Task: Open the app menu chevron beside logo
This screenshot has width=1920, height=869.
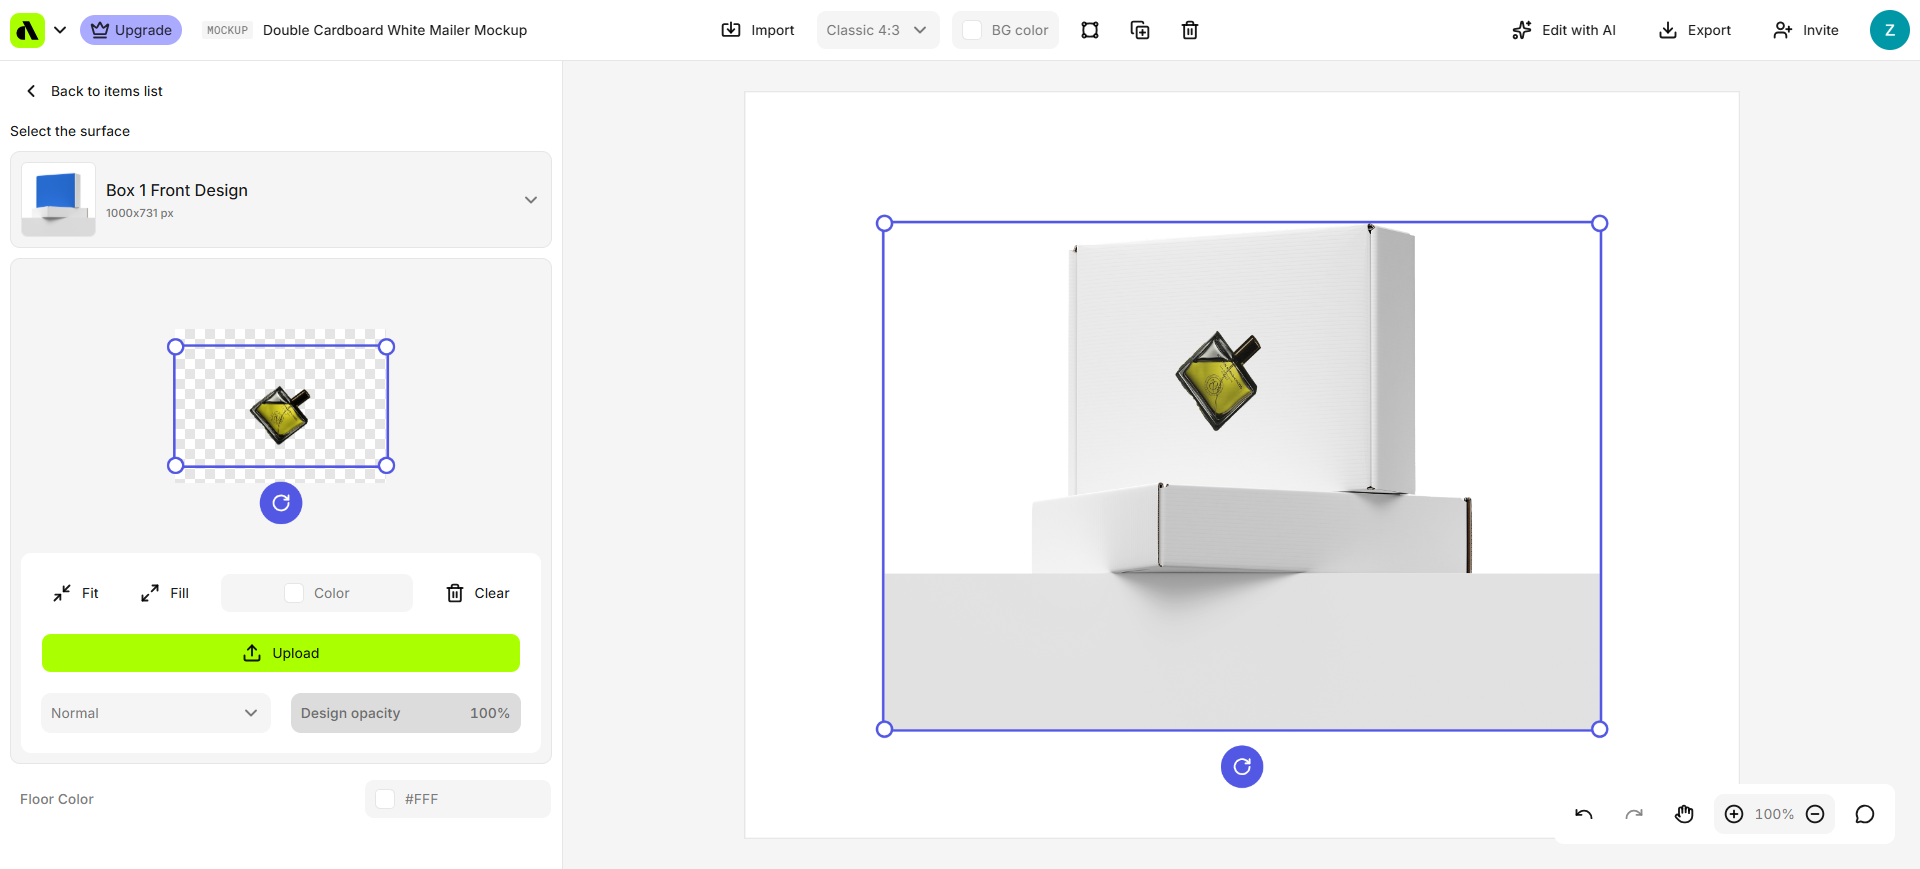Action: tap(60, 30)
